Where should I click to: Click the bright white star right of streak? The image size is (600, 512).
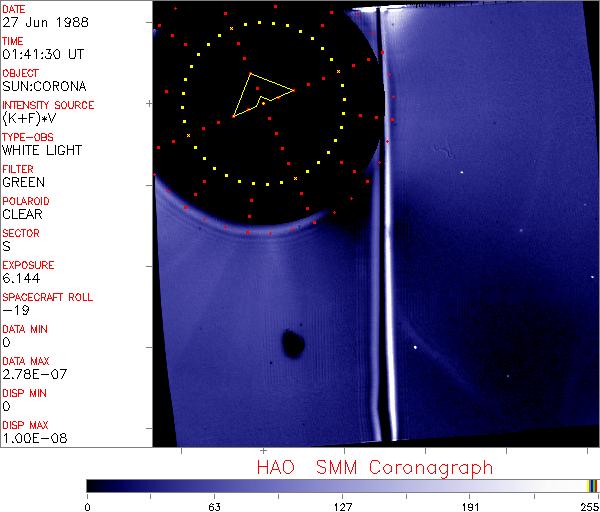coord(415,348)
